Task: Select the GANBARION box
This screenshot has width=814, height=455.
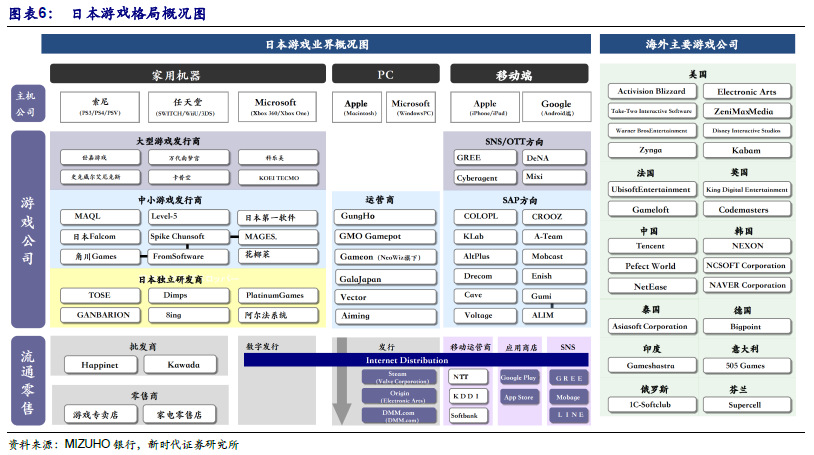Action: coord(100,315)
